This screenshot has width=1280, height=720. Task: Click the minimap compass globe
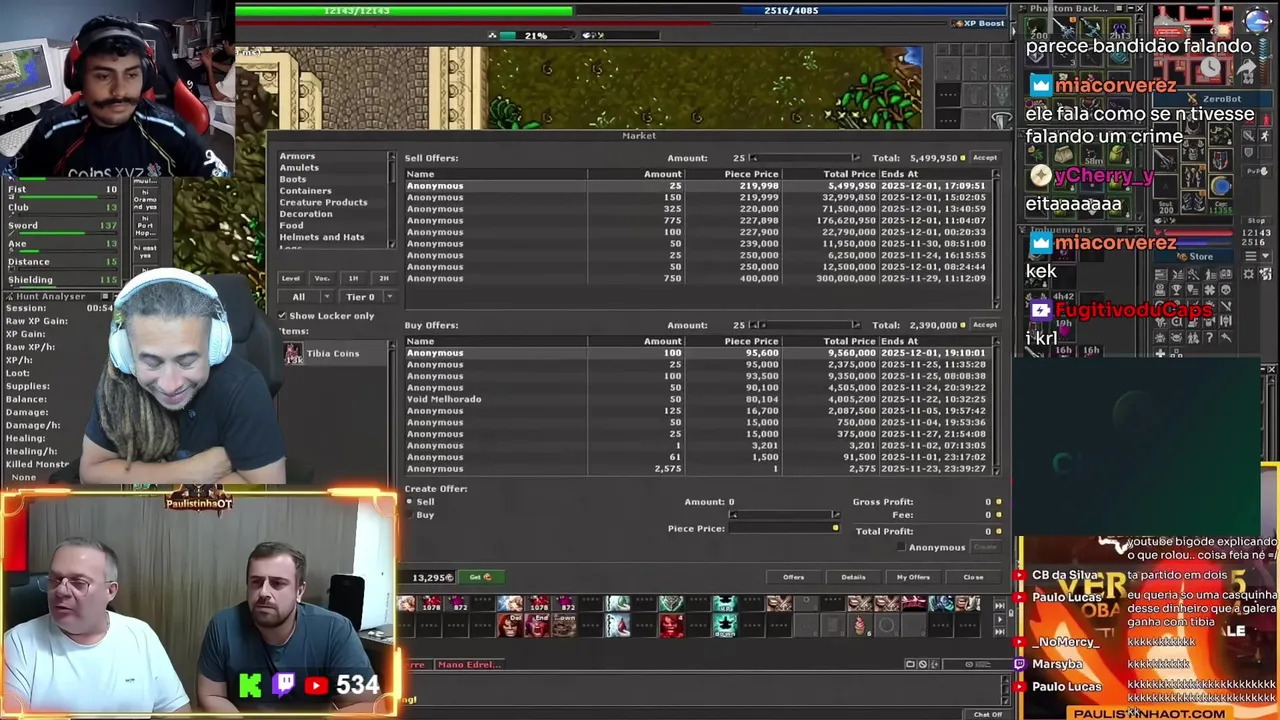point(1257,20)
